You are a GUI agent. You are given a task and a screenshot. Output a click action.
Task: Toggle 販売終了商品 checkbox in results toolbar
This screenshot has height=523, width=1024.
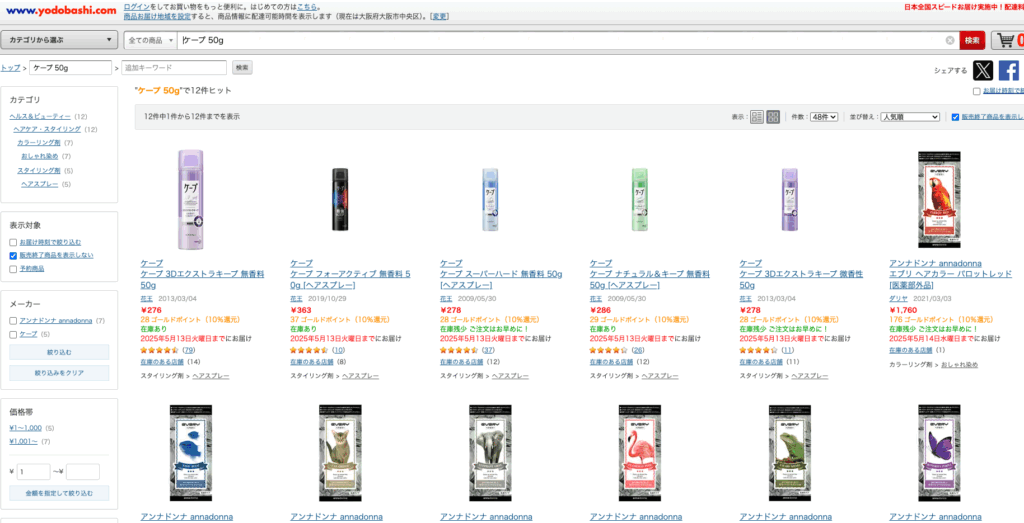pos(955,117)
